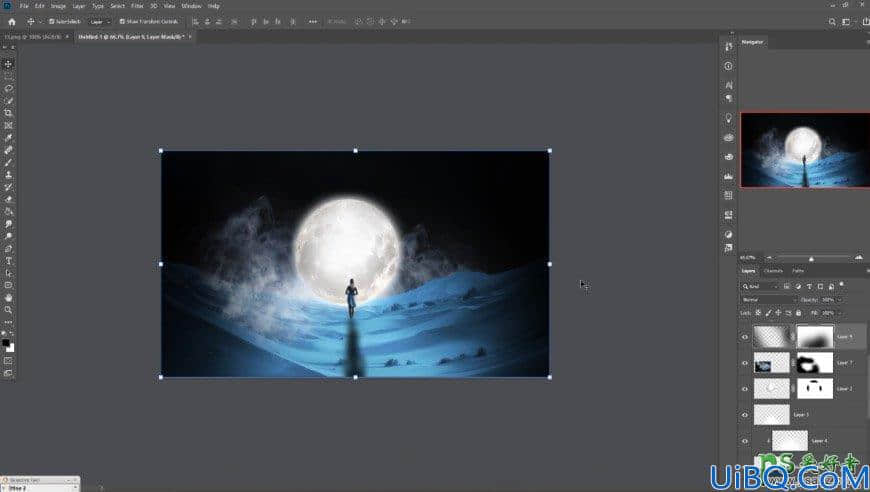The height and width of the screenshot is (492, 870).
Task: Select the Zoom tool in toolbox
Action: click(x=8, y=310)
